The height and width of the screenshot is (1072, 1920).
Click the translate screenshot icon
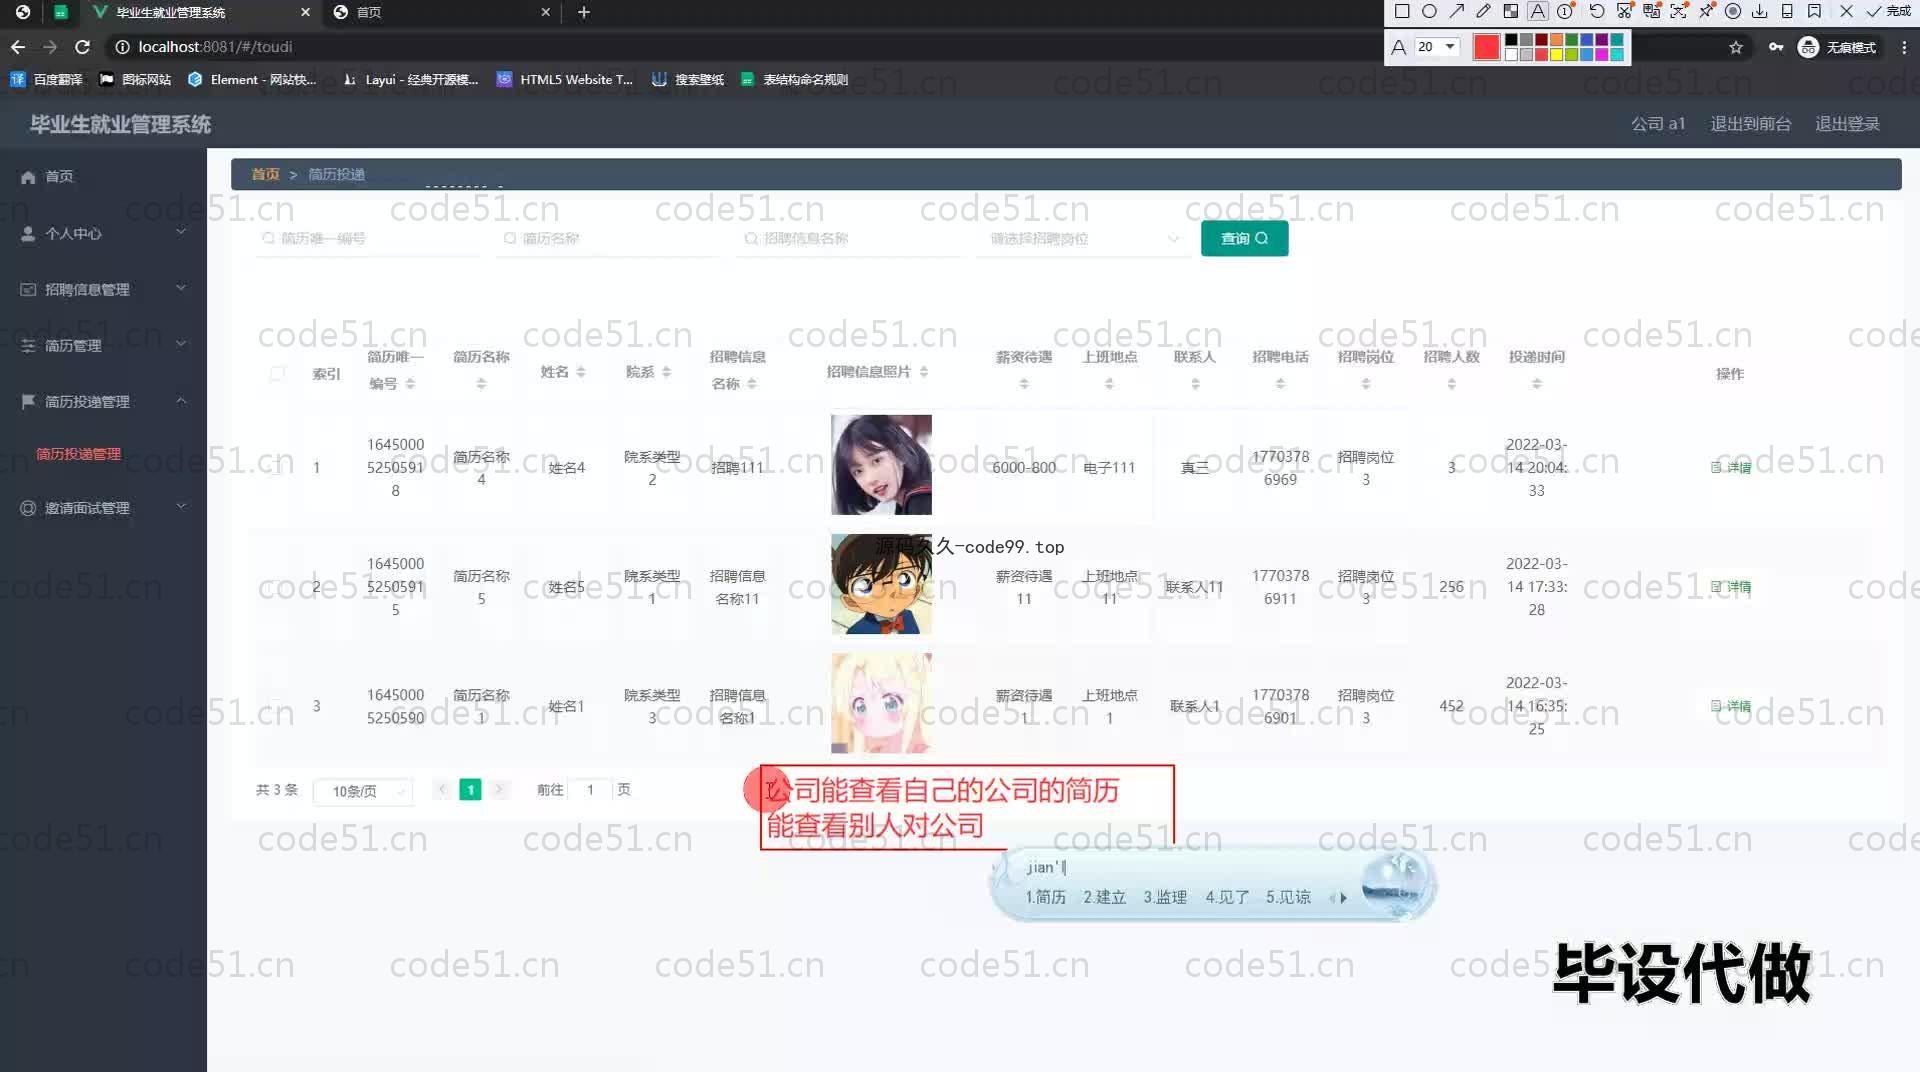click(1652, 12)
